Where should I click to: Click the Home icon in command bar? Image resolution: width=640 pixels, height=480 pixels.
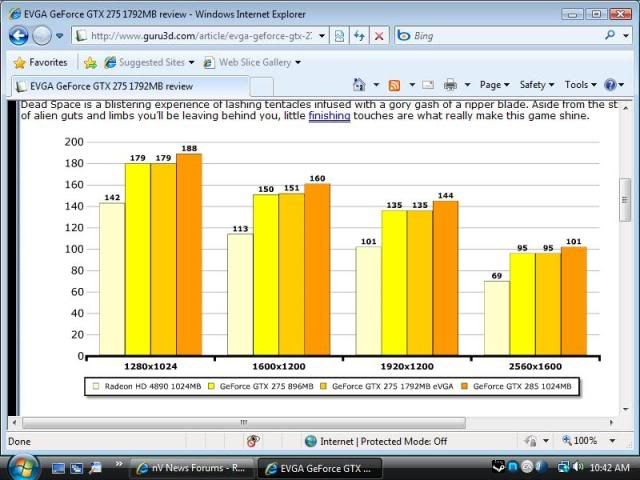coord(359,85)
